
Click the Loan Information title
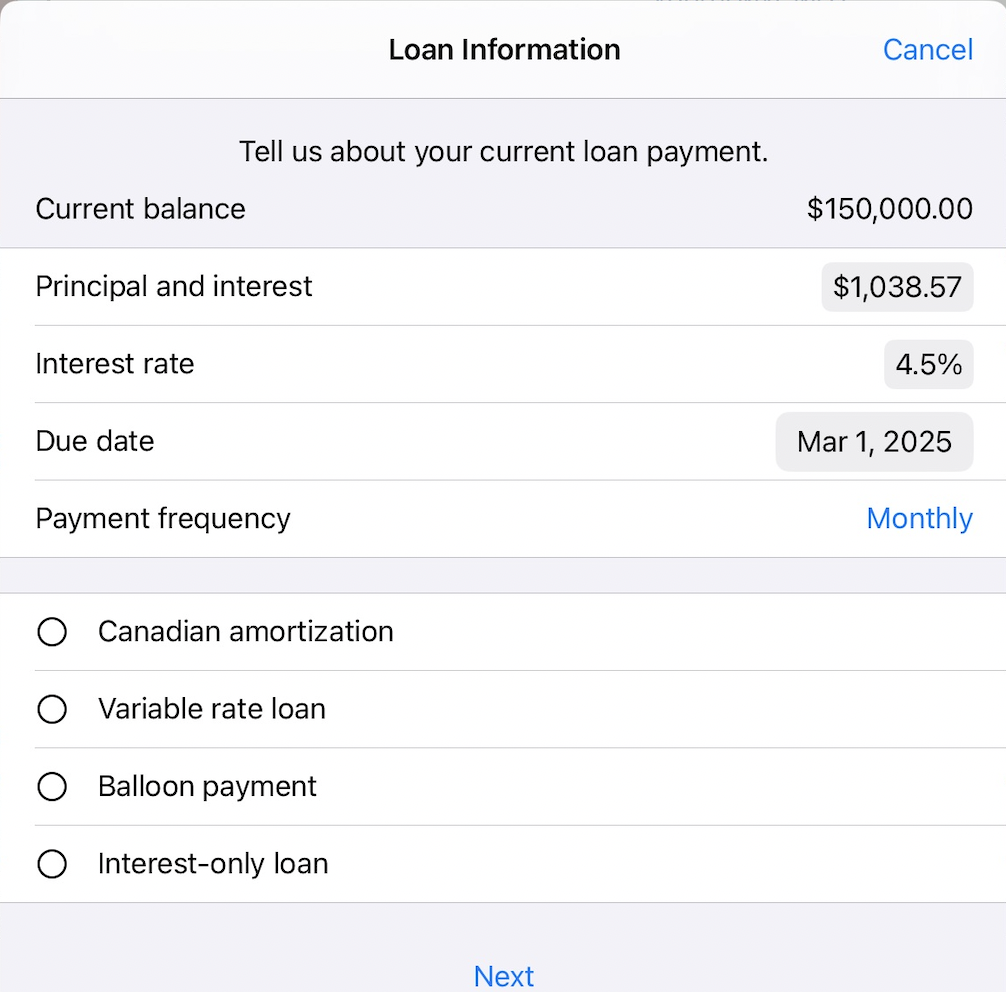tap(504, 50)
